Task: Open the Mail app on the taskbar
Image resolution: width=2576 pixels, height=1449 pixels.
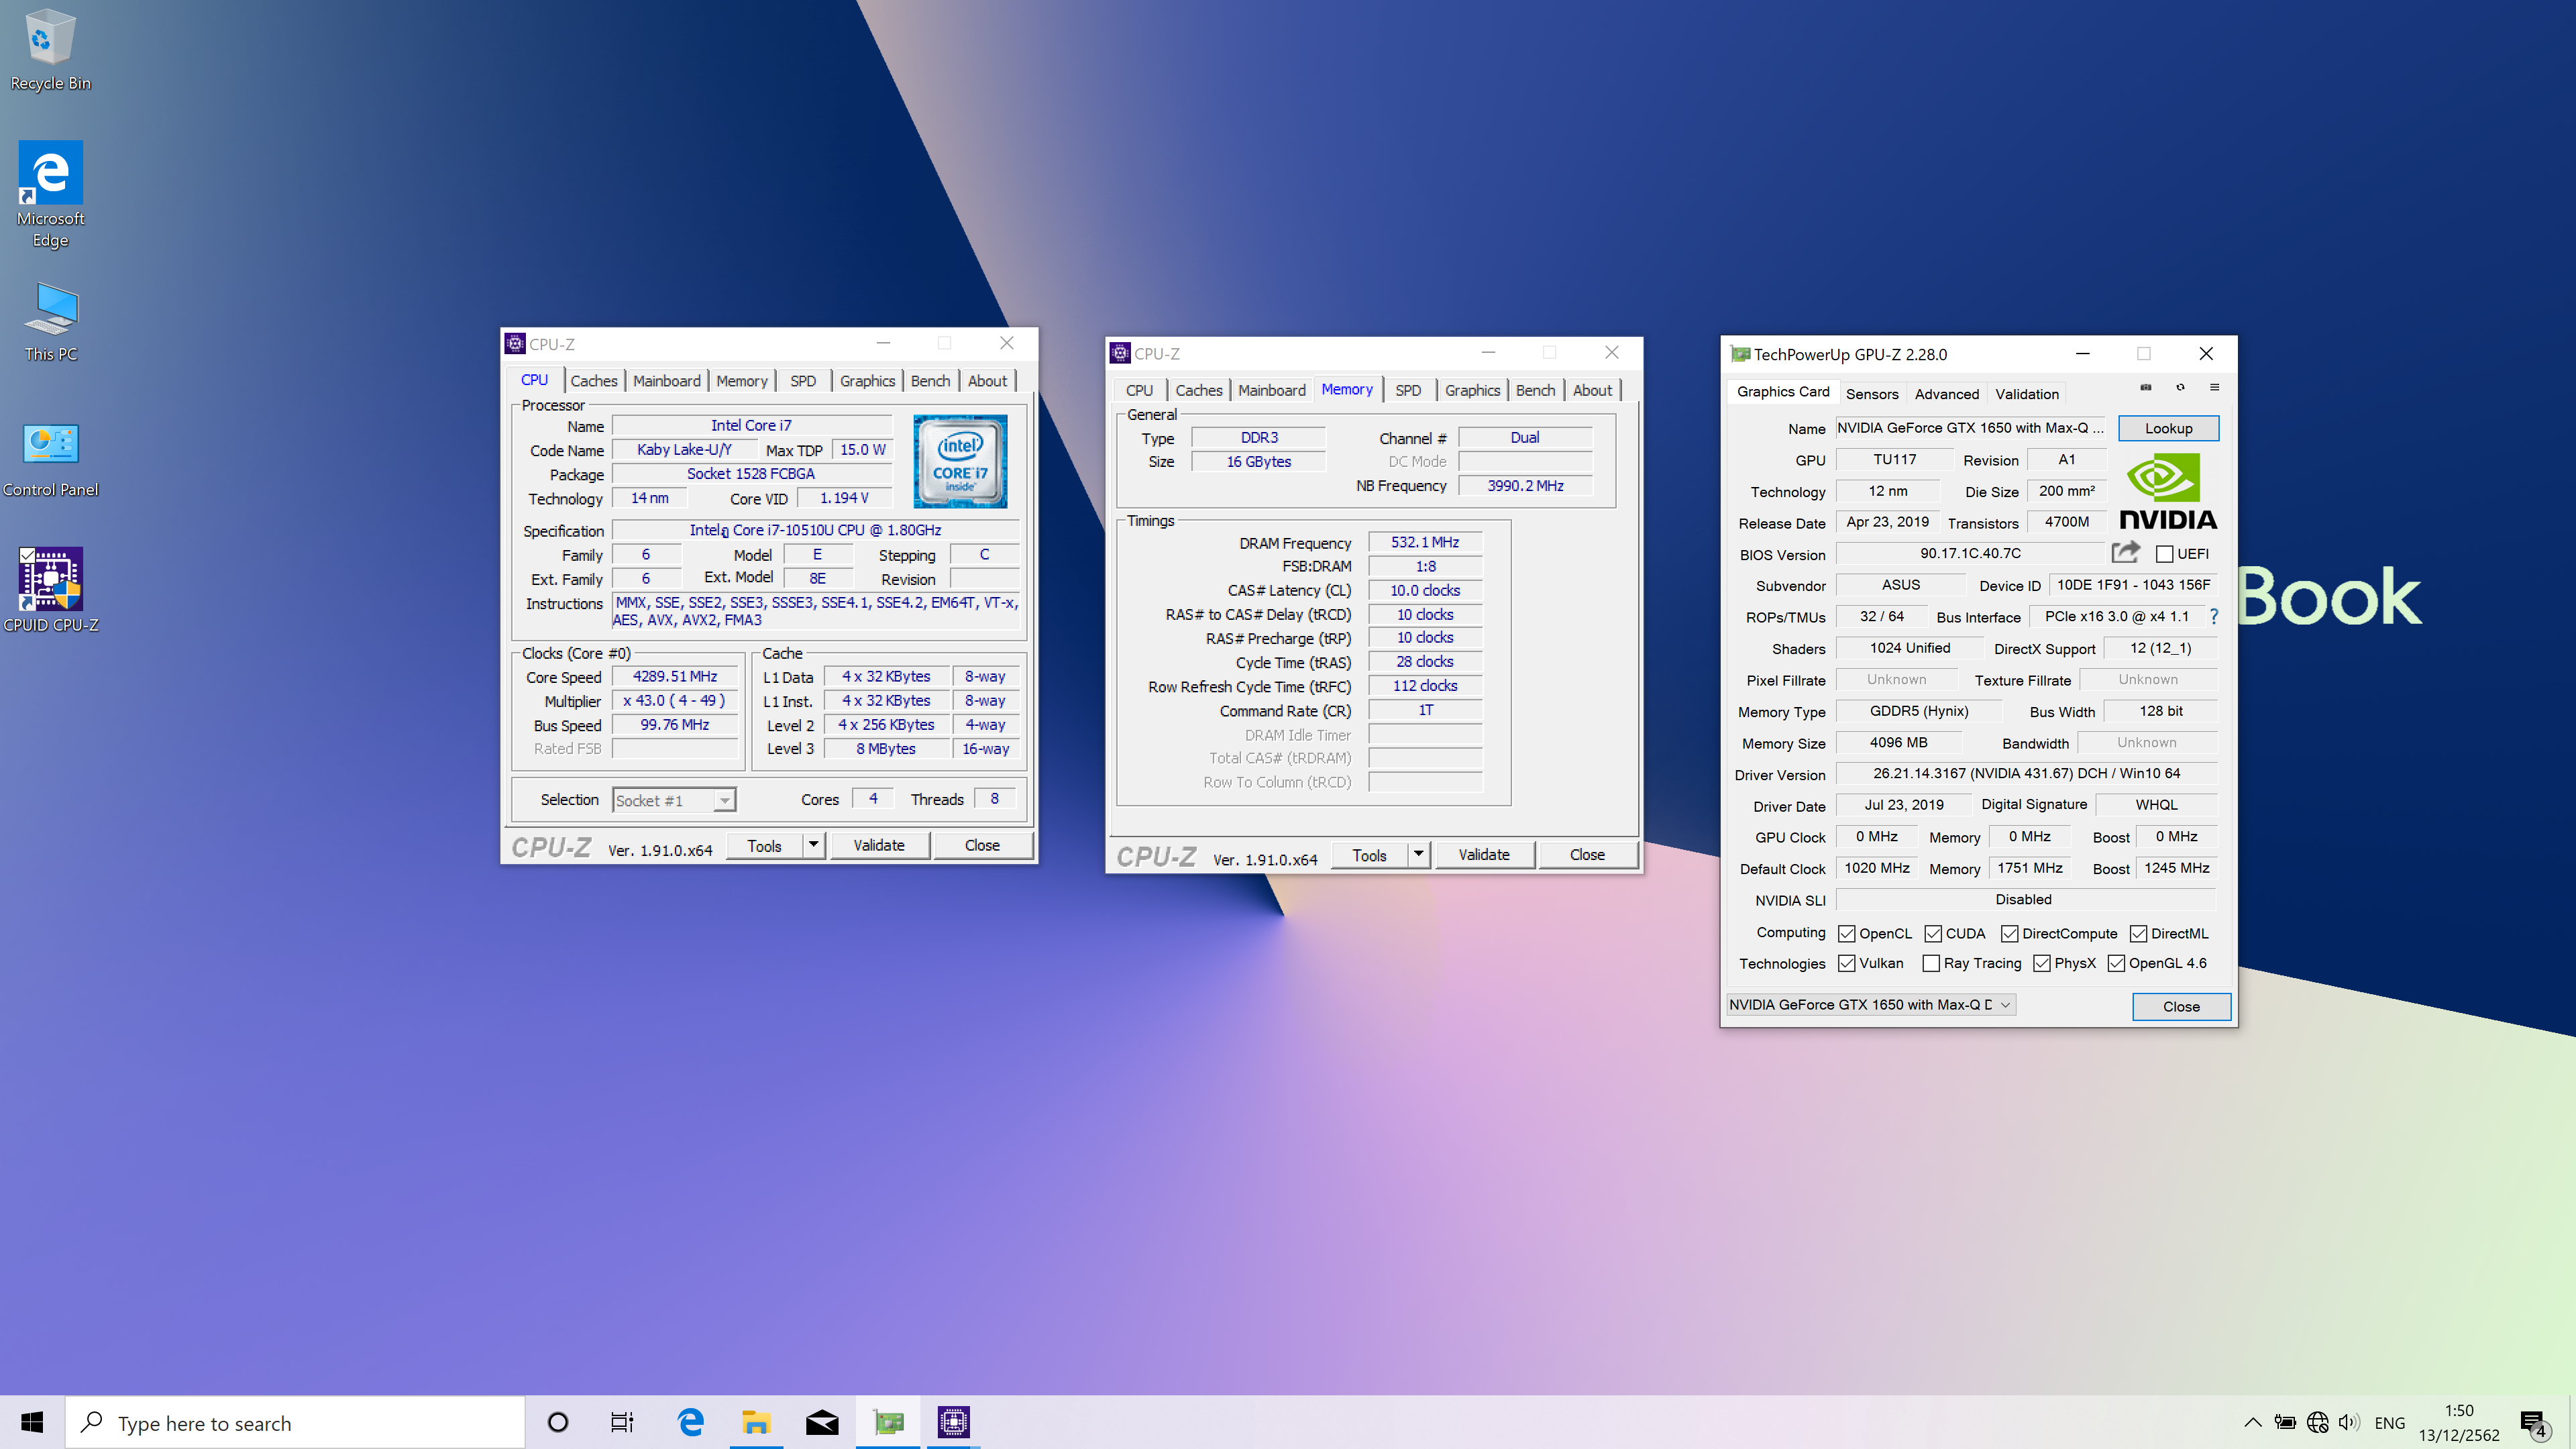Action: coord(822,1422)
